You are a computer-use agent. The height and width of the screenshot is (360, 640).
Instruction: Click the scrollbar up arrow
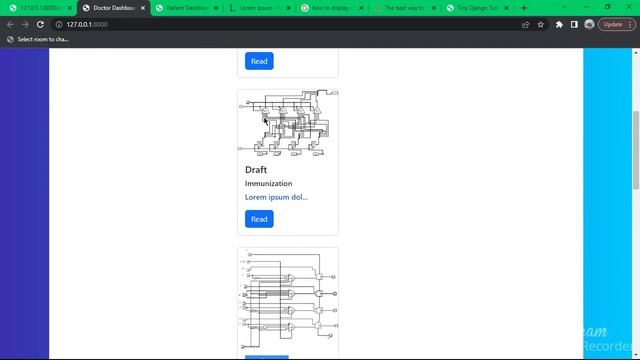(636, 52)
